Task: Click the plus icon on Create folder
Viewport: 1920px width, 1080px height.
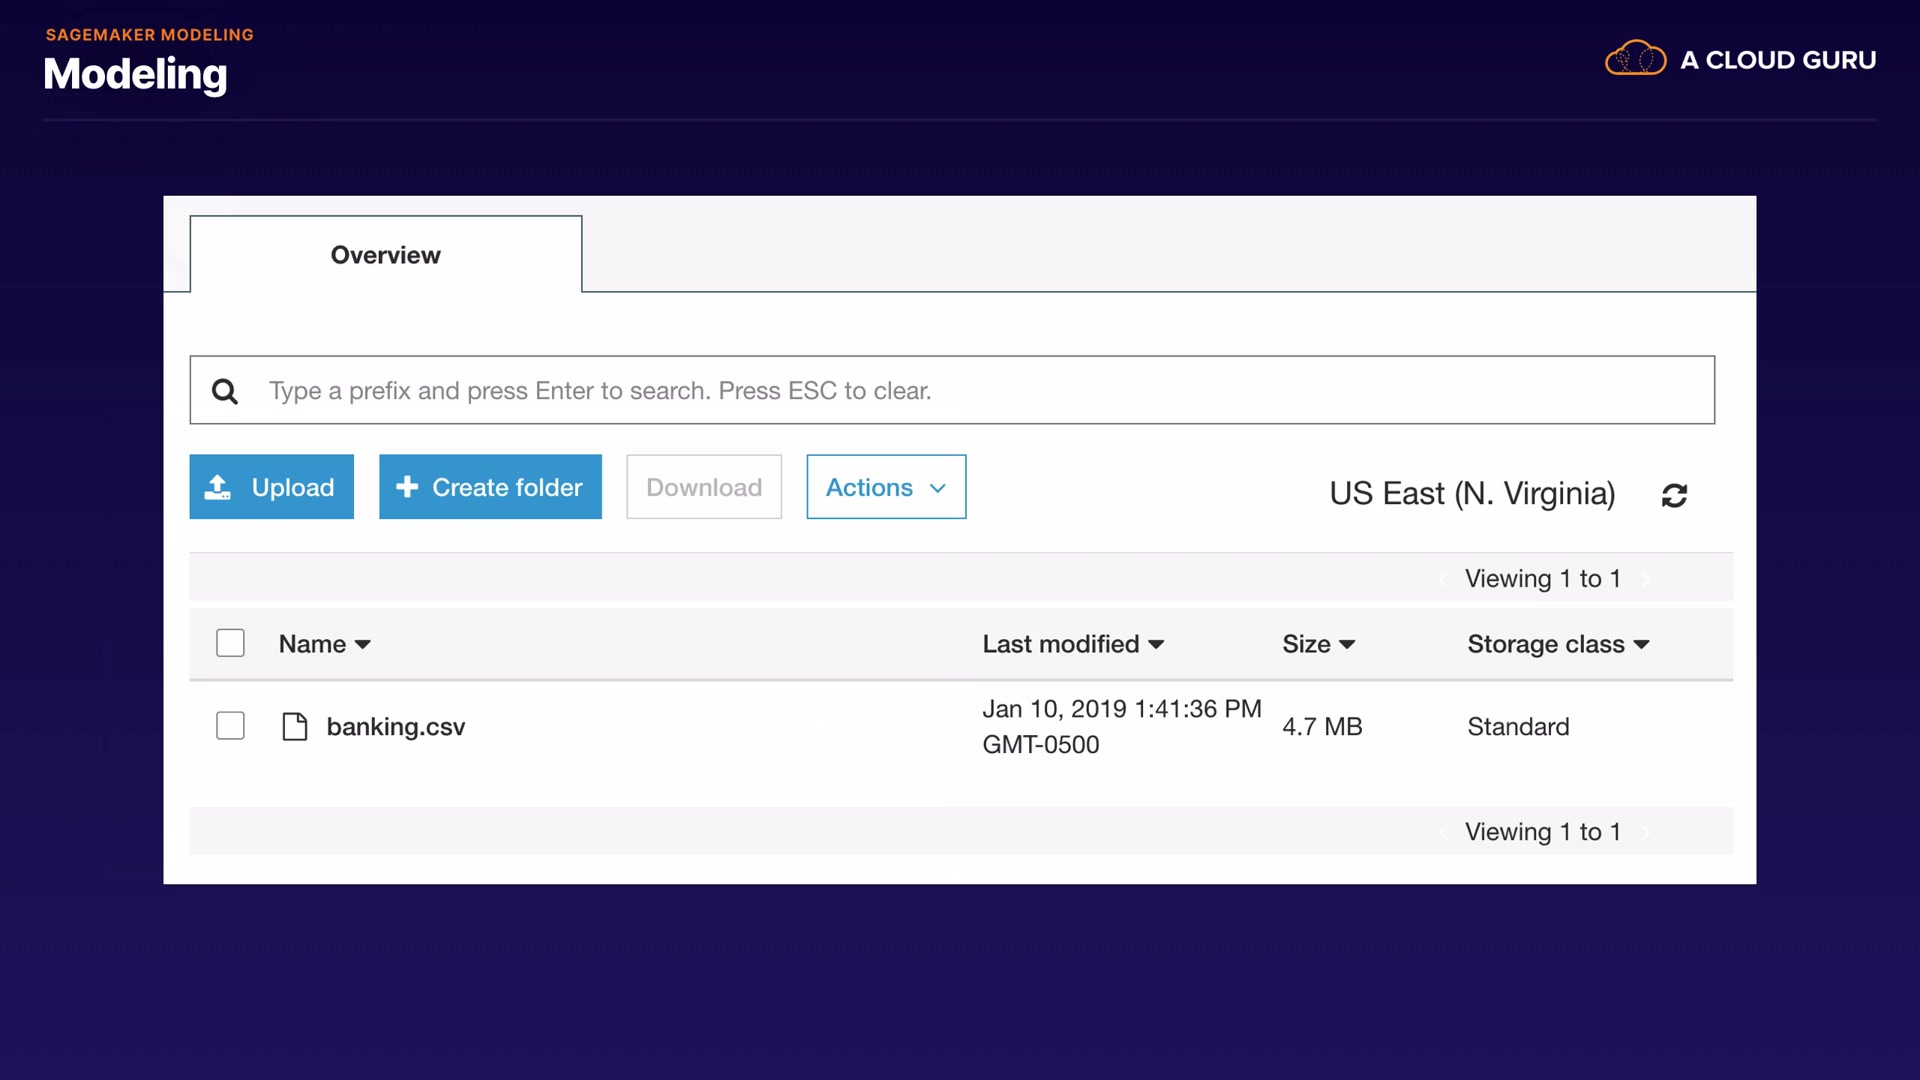Action: click(407, 487)
